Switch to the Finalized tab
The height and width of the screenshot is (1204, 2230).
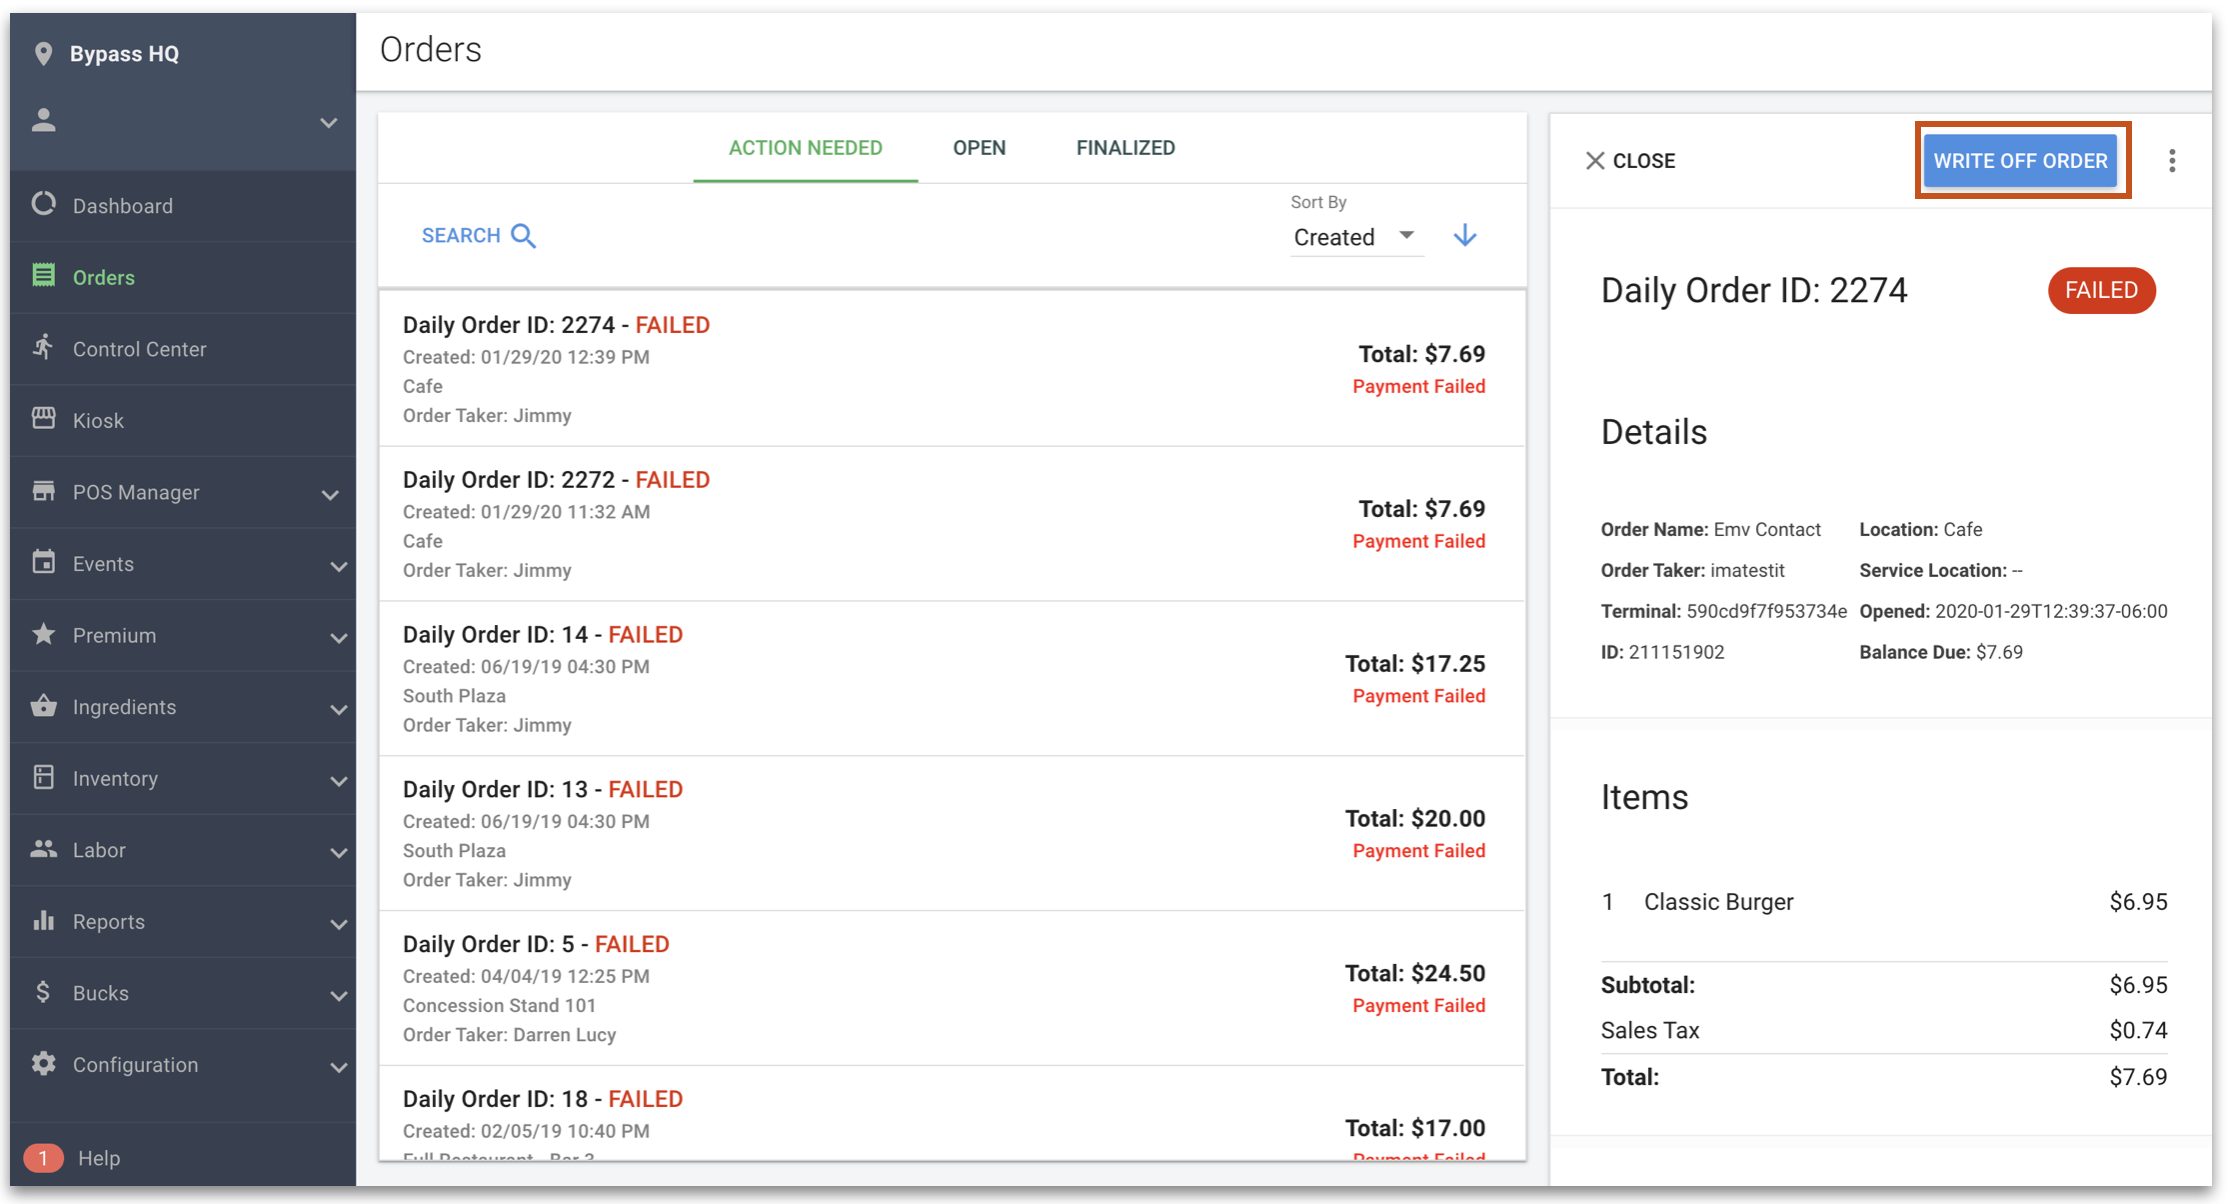click(1125, 148)
